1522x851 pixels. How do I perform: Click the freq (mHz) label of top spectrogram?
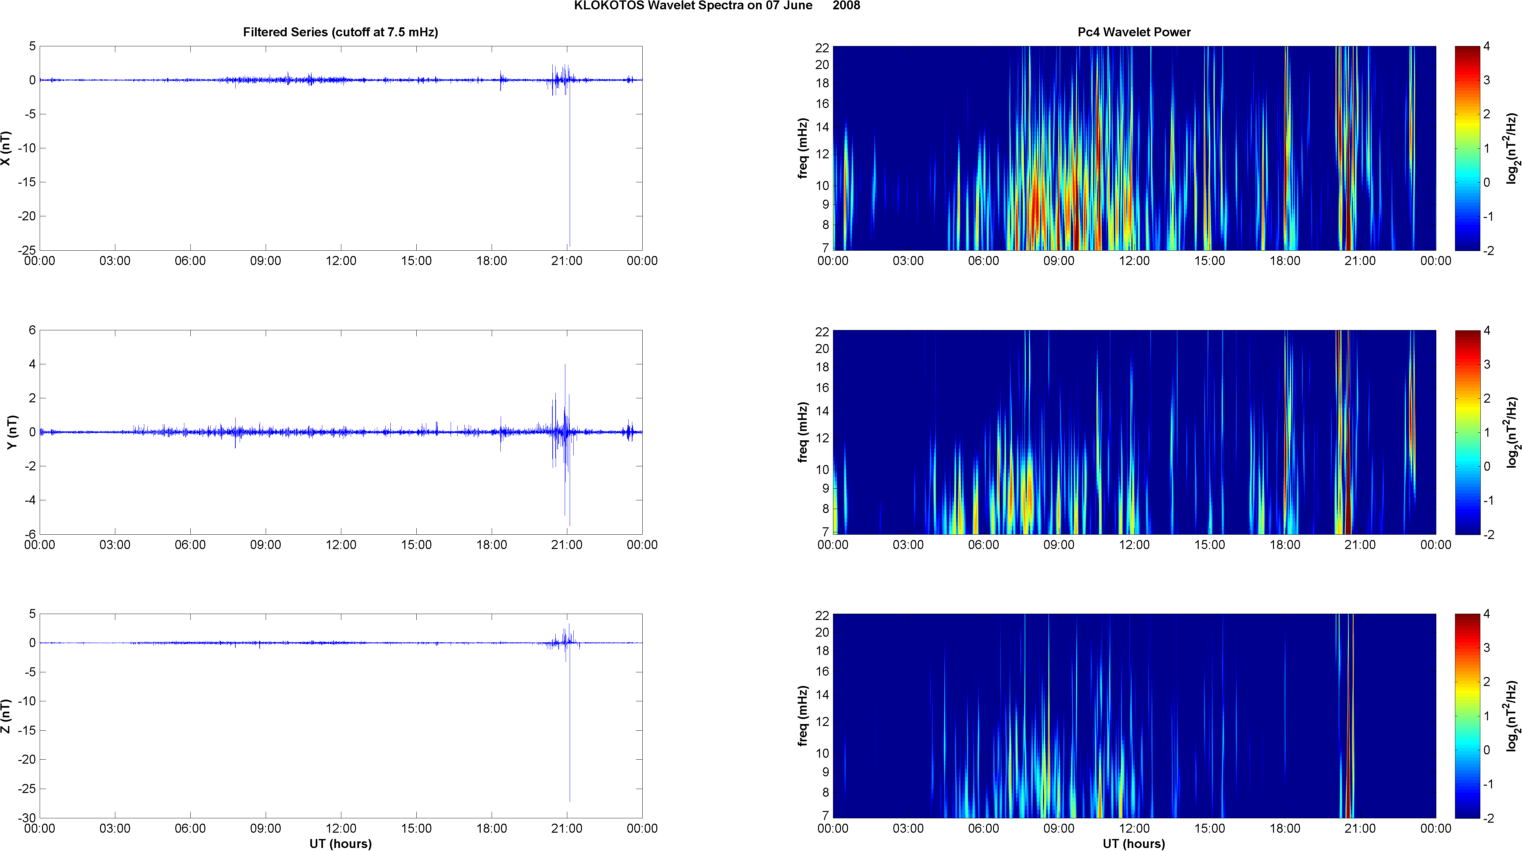click(802, 148)
